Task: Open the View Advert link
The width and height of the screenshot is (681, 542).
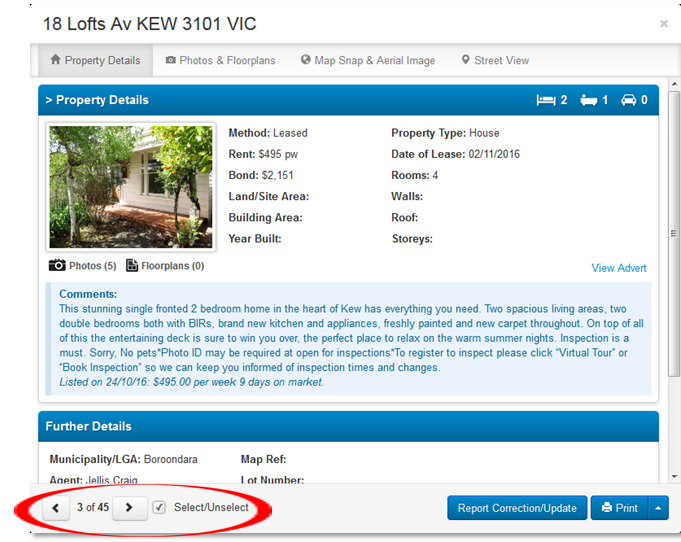Action: click(x=619, y=268)
